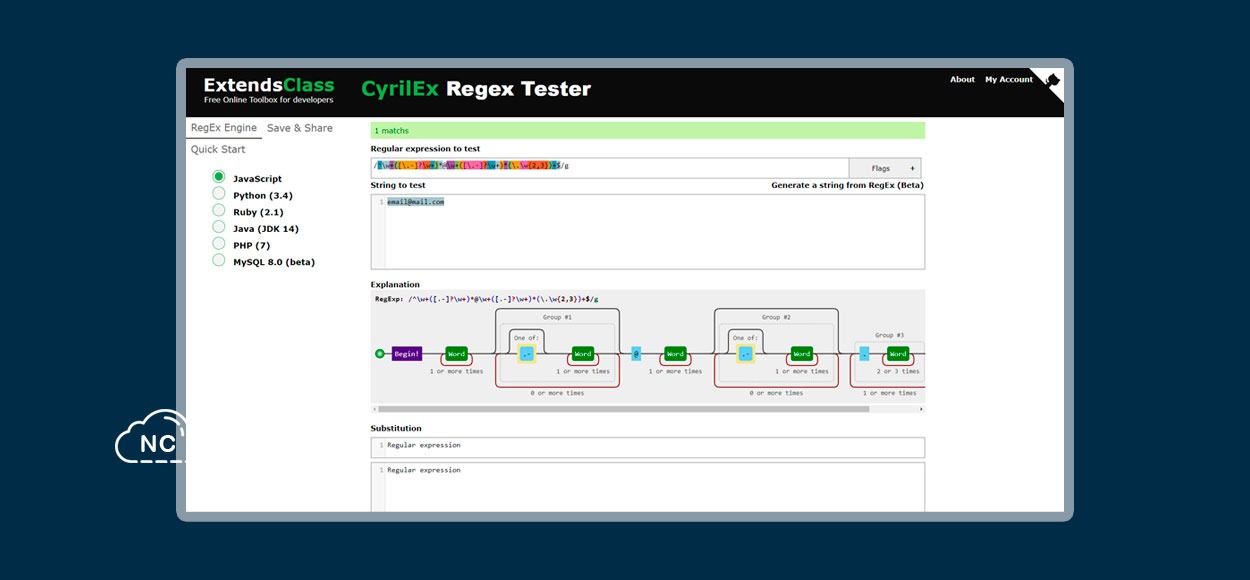The height and width of the screenshot is (580, 1250).
Task: Select the JavaScript regex engine radio
Action: (x=218, y=177)
